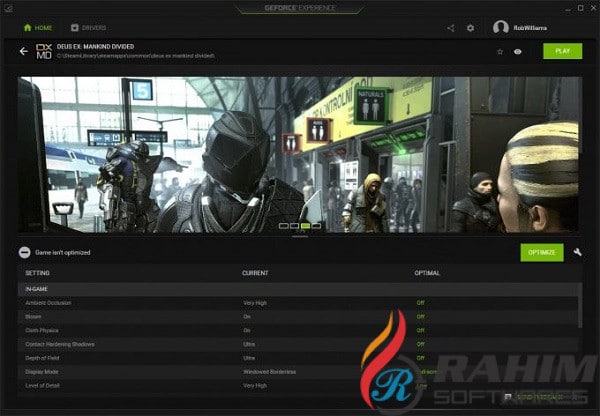Select the Ambient Occlusion setting row
The width and height of the screenshot is (600, 416).
tap(300, 303)
